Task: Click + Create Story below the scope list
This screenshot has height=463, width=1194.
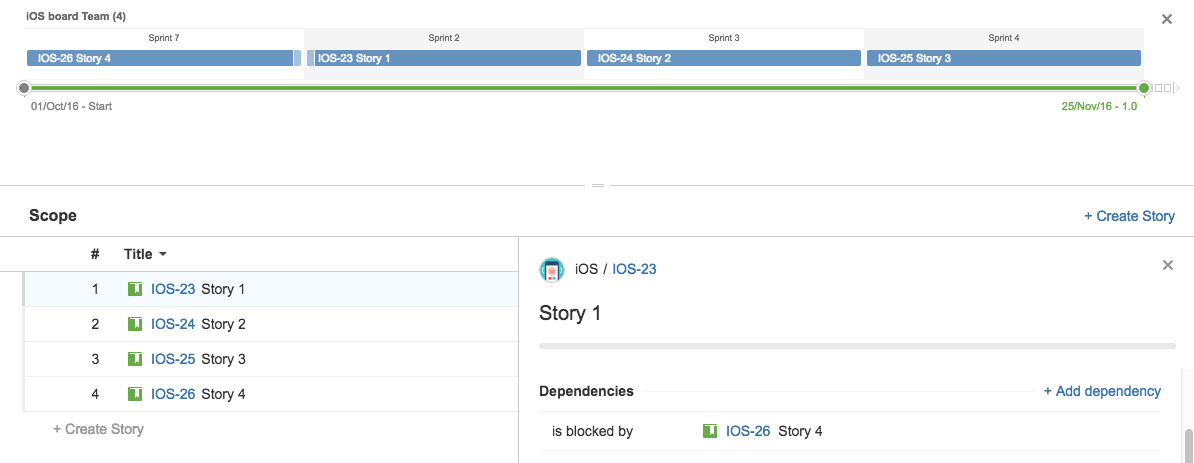Action: (x=98, y=429)
